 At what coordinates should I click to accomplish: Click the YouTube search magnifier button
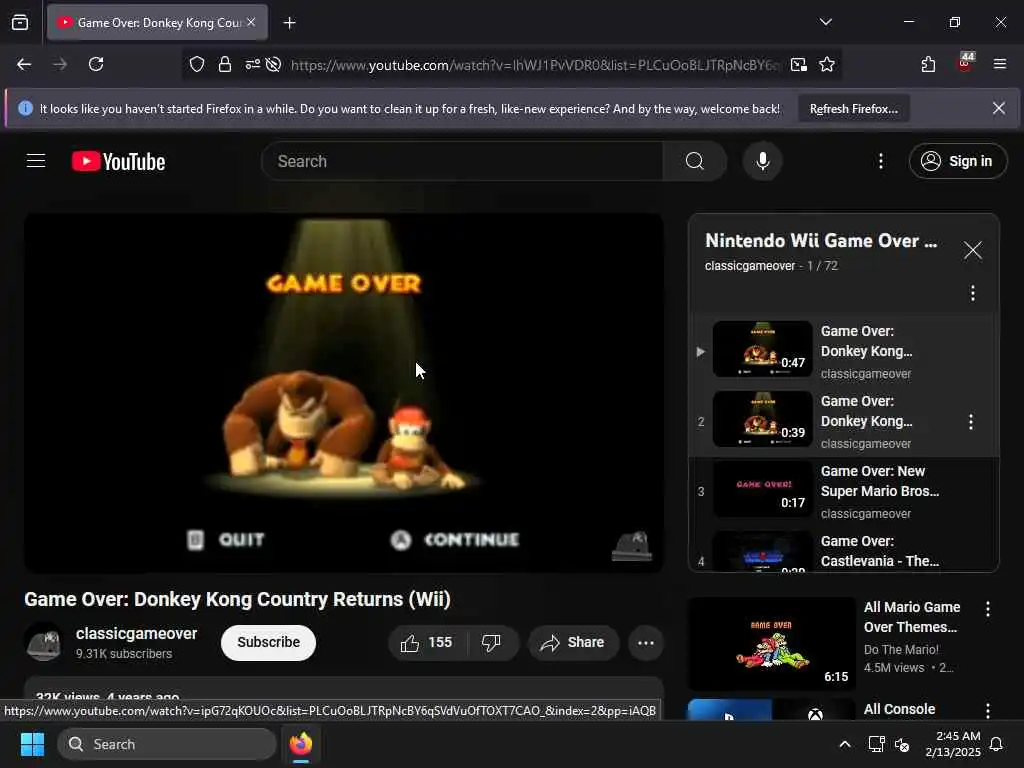coord(695,161)
